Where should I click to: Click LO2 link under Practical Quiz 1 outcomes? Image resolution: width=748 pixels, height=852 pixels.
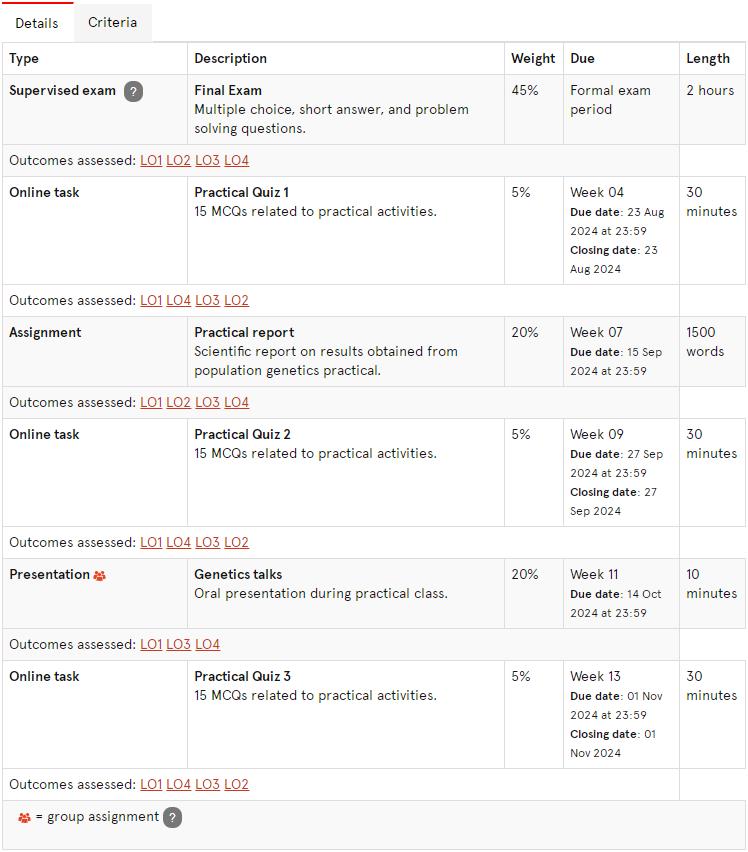(x=236, y=300)
